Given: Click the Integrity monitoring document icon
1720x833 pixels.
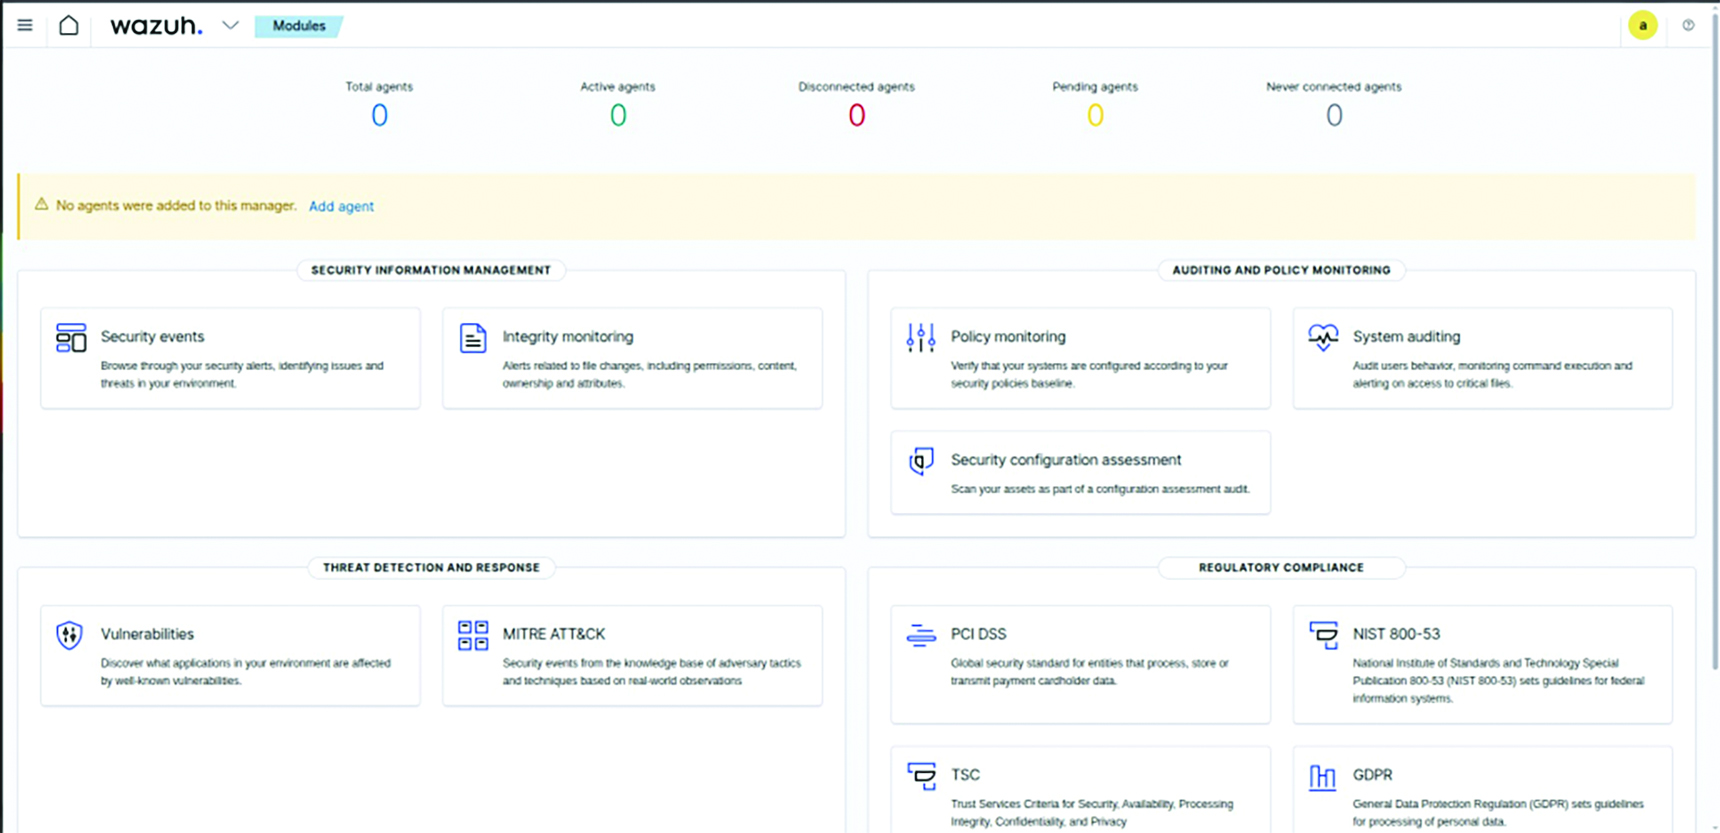Looking at the screenshot, I should click(x=473, y=338).
